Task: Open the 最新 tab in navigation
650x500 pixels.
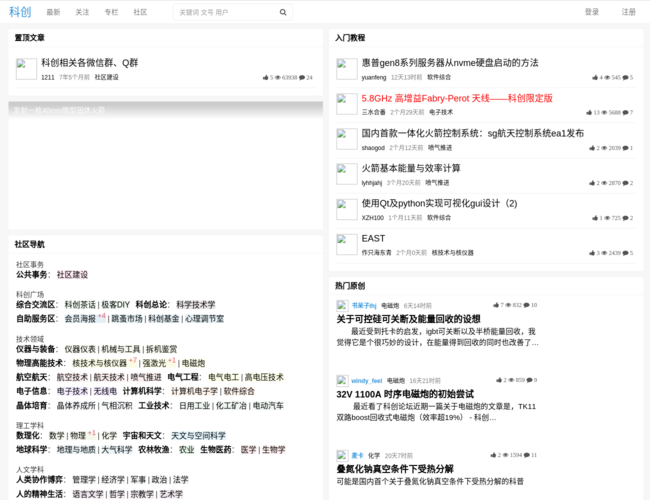Action: click(53, 12)
